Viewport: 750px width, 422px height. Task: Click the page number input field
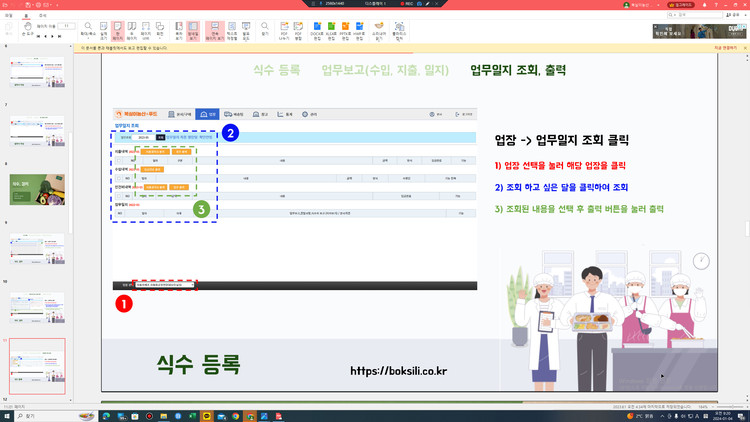click(x=66, y=26)
